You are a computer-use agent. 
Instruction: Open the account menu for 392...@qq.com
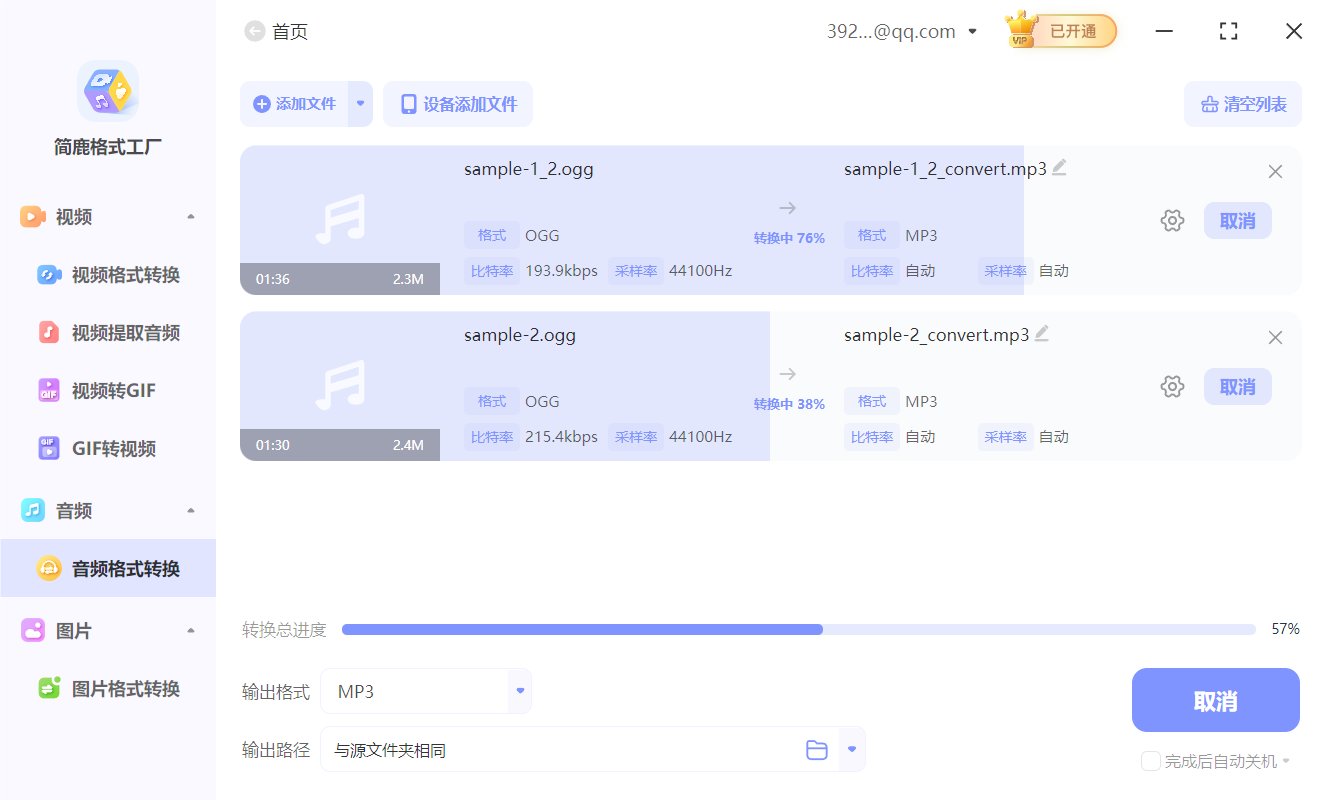[901, 31]
